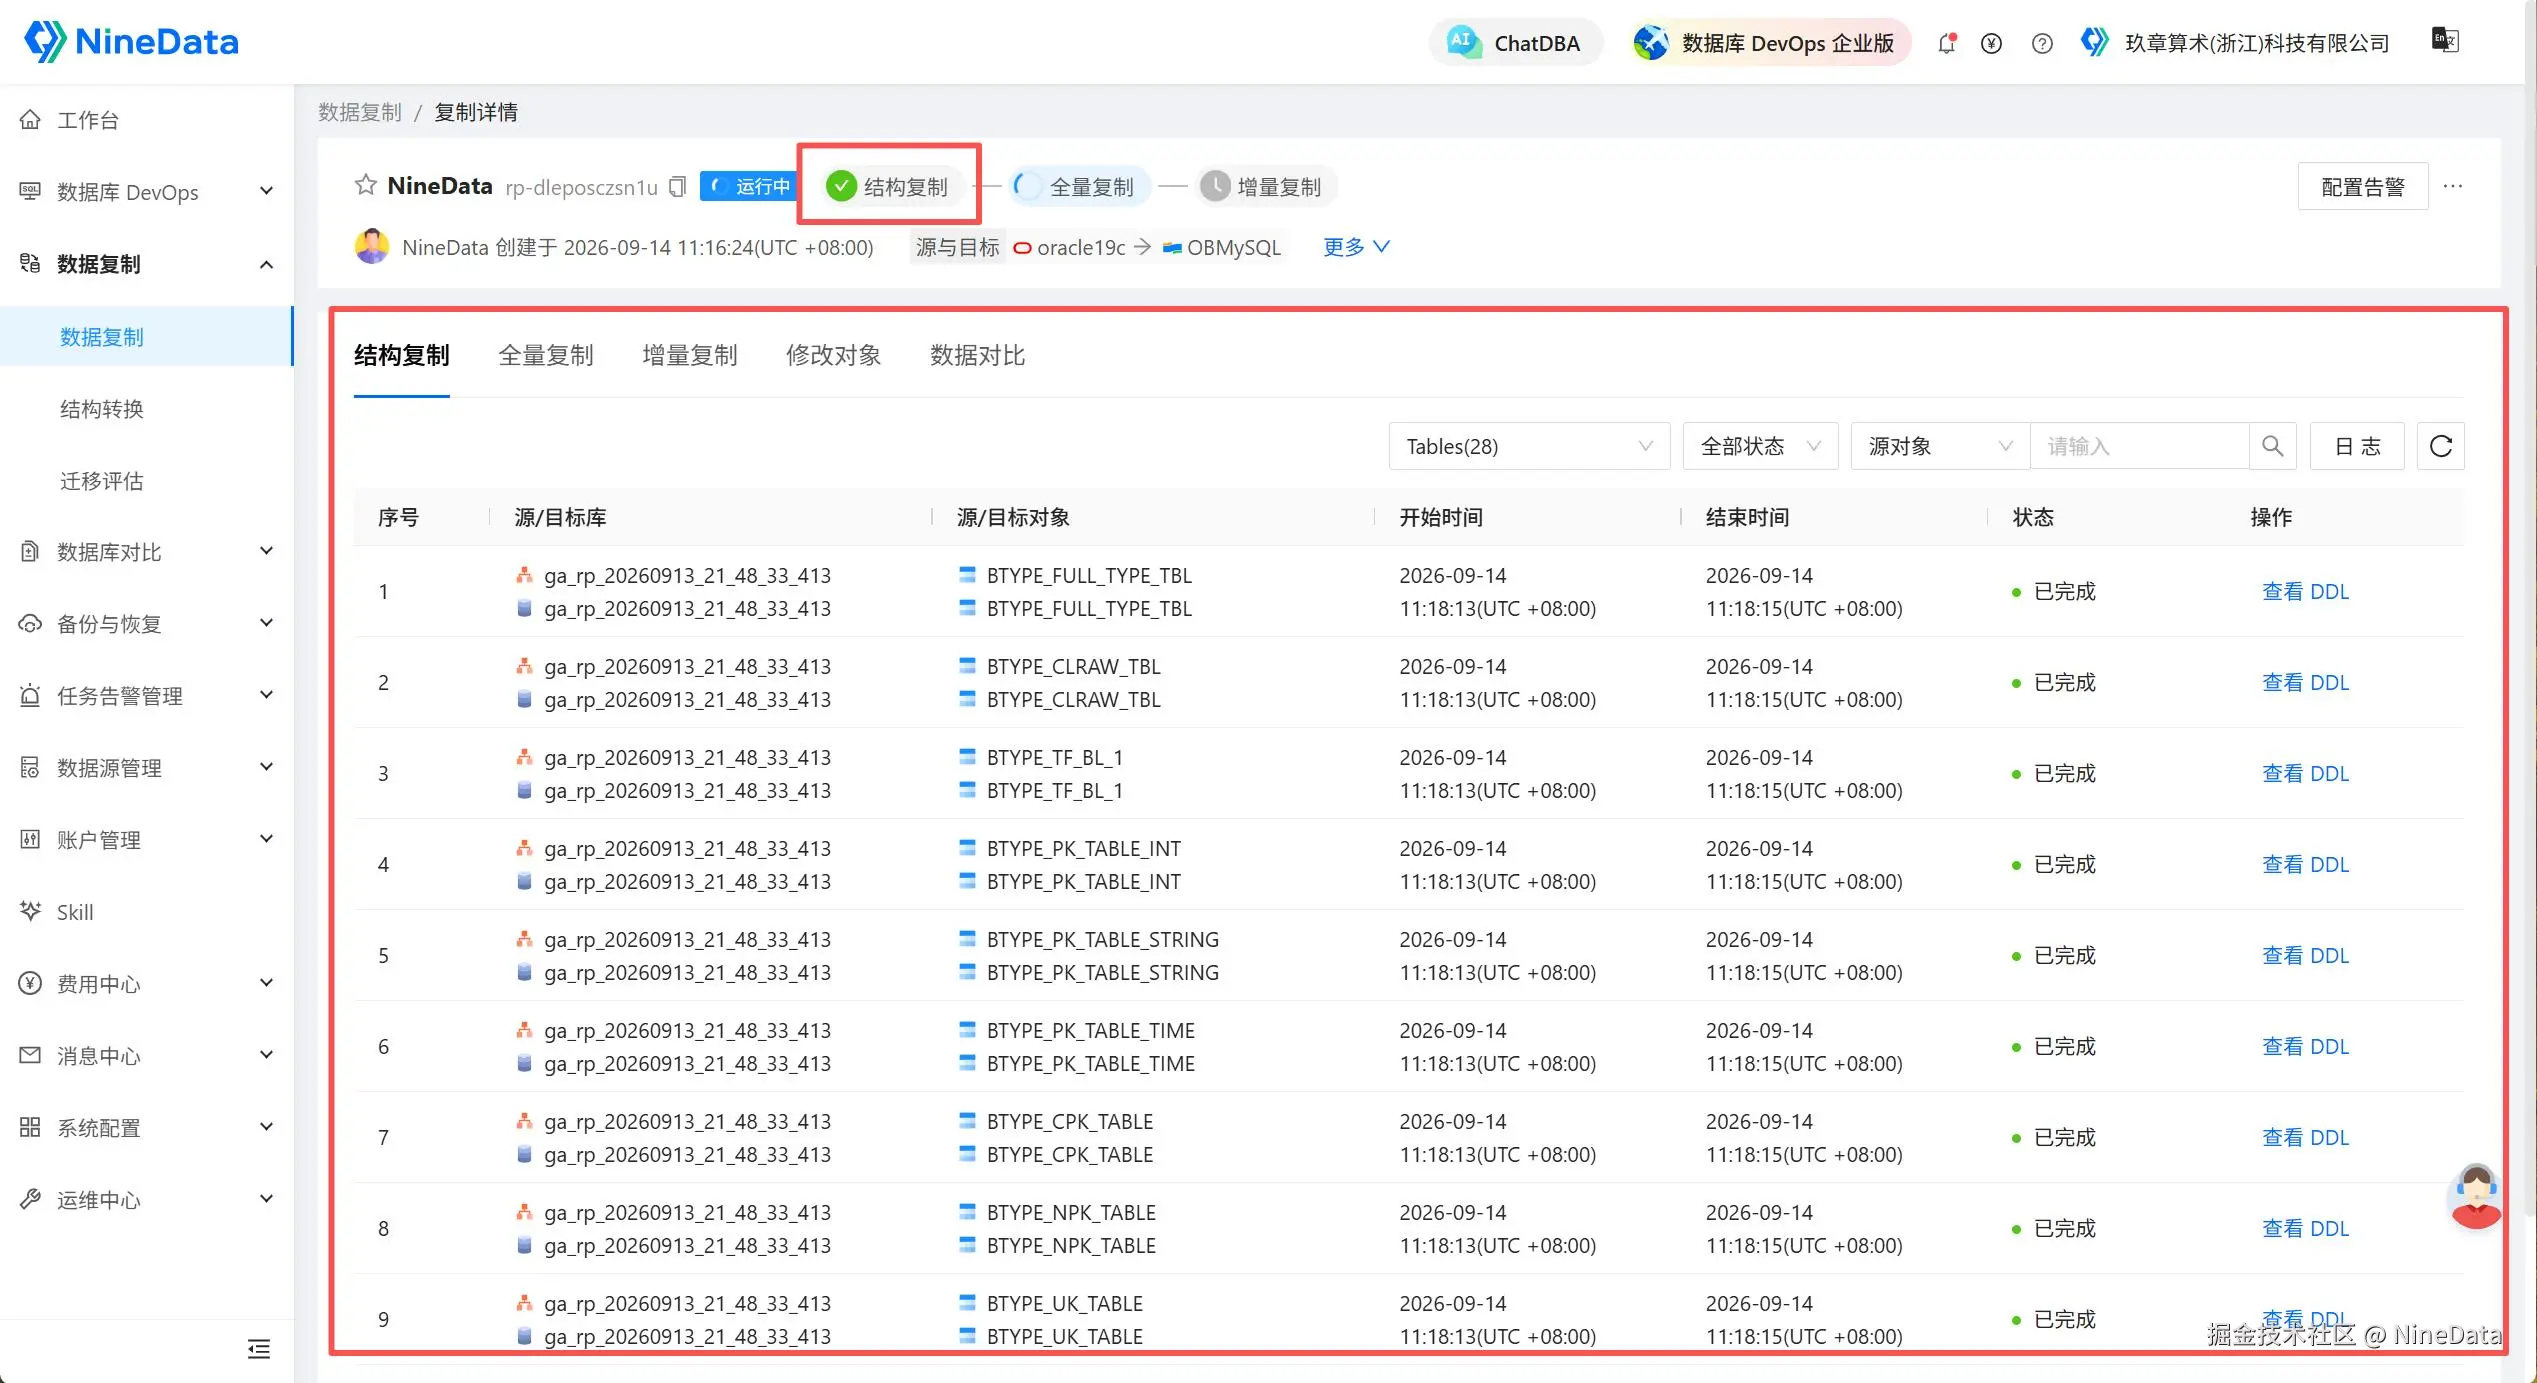Open the notification bell icon
The image size is (2537, 1383).
pos(1946,43)
